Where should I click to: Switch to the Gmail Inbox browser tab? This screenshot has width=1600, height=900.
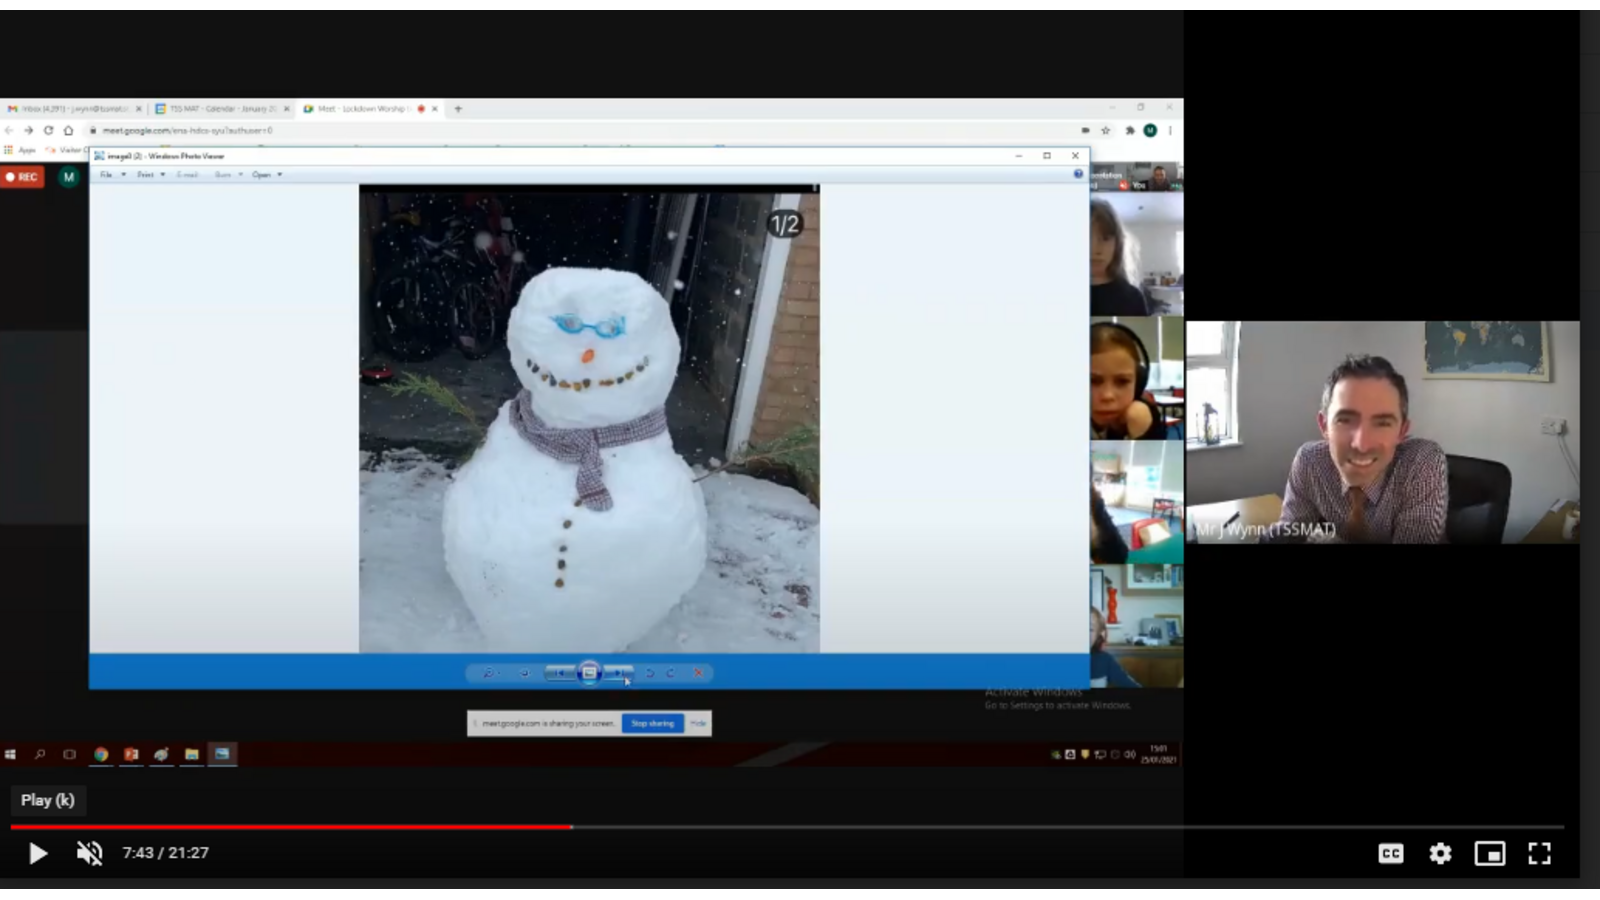tap(70, 109)
